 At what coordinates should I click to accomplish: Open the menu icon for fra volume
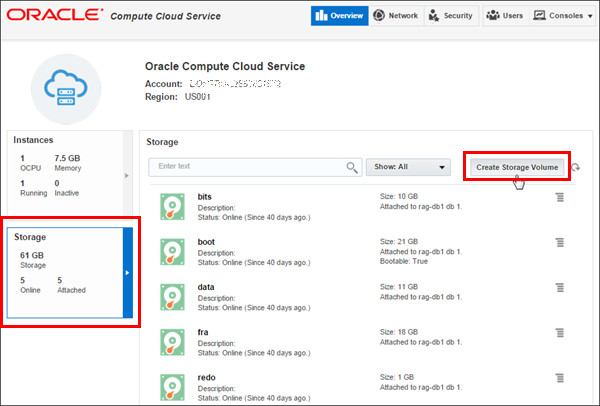560,333
